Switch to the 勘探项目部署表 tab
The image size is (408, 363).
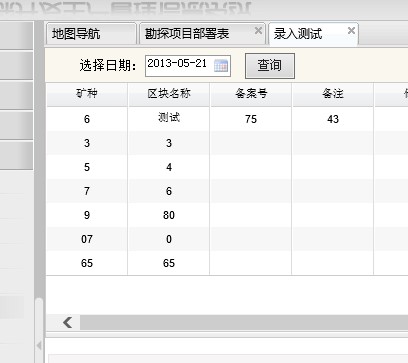point(202,33)
